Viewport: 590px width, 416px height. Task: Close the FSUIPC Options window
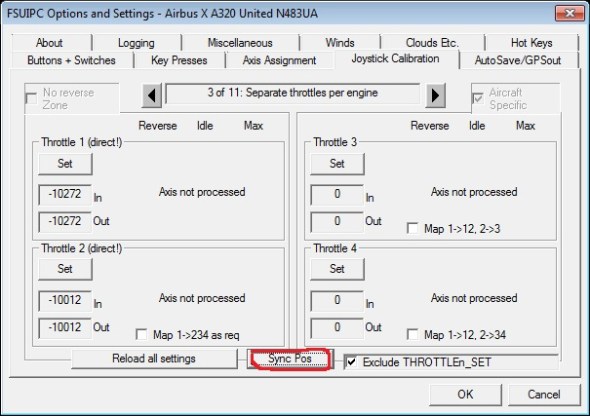[570, 14]
